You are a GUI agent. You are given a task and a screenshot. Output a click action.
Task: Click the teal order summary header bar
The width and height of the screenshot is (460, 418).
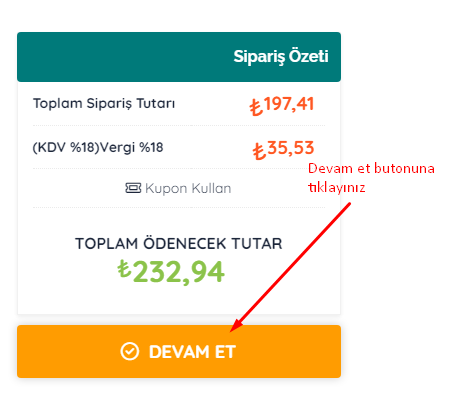[x=179, y=57]
